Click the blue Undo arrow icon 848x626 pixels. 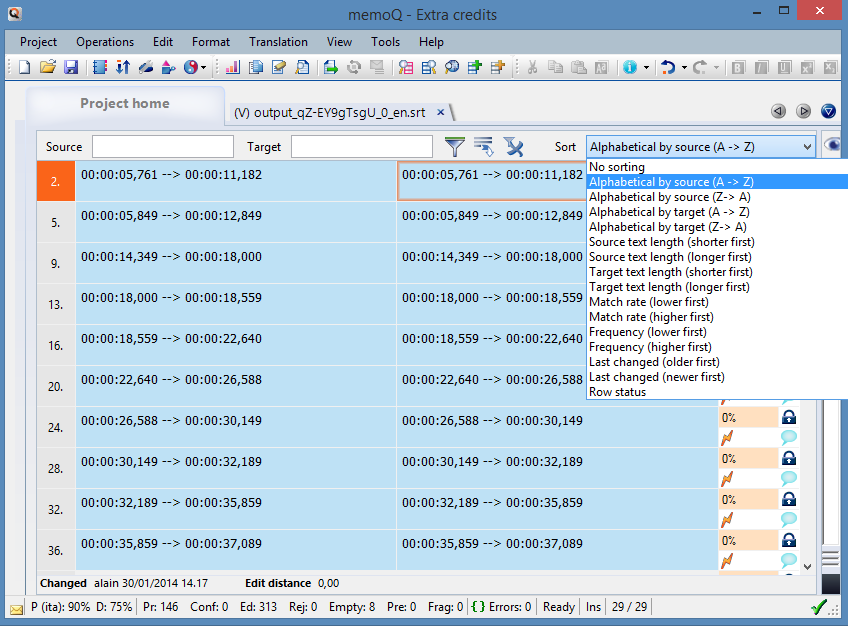click(x=668, y=68)
